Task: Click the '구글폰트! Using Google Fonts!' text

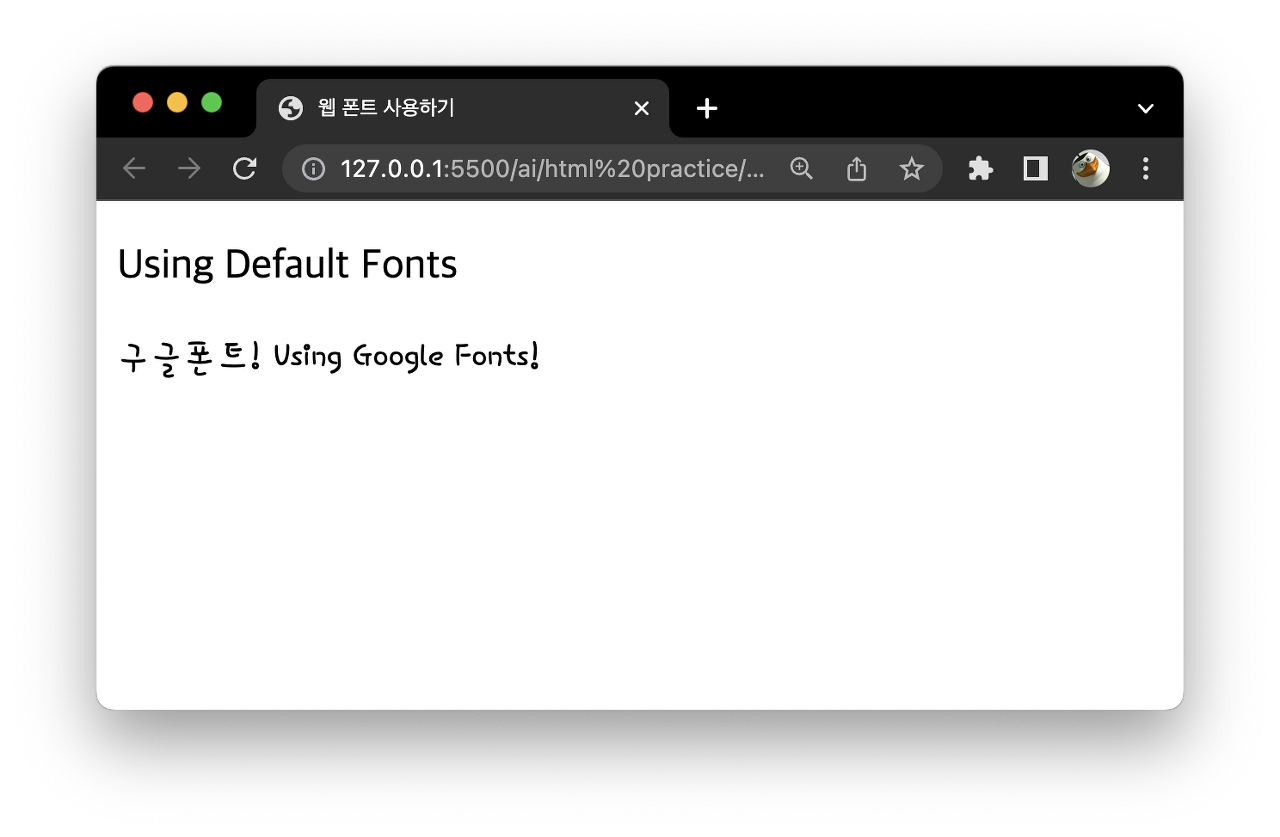Action: coord(330,356)
